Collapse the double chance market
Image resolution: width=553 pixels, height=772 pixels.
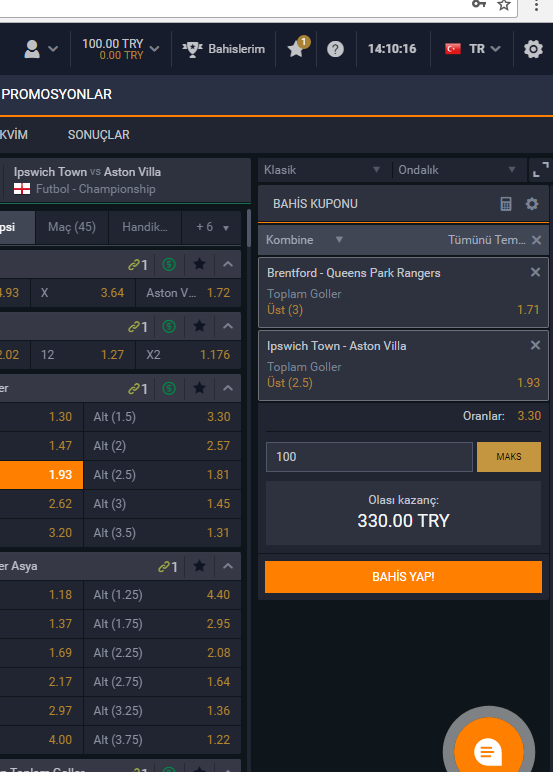click(x=228, y=326)
